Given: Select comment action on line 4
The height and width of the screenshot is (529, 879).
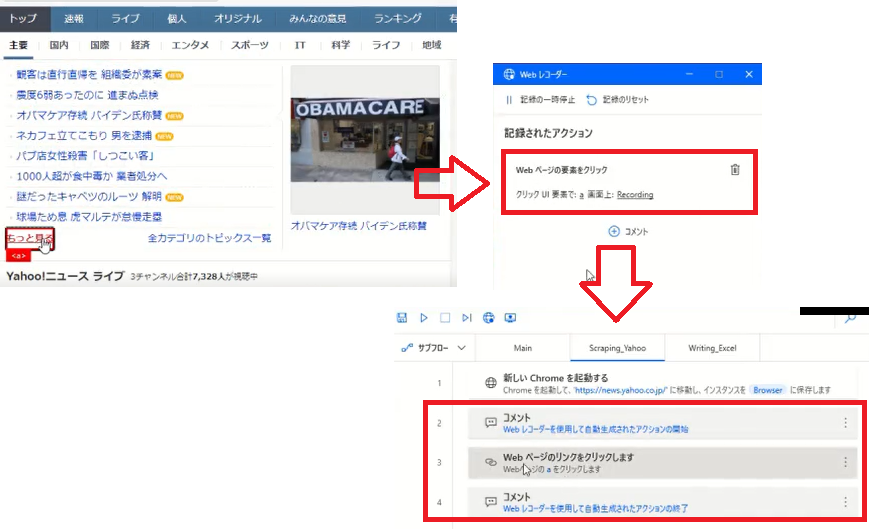Looking at the screenshot, I should pos(663,502).
